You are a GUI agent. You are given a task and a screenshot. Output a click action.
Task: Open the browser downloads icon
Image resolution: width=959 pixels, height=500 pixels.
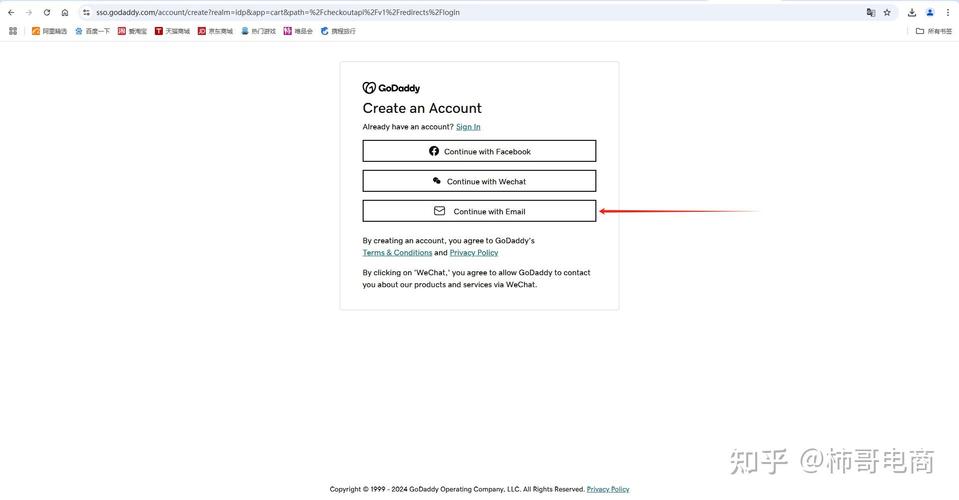click(x=912, y=12)
